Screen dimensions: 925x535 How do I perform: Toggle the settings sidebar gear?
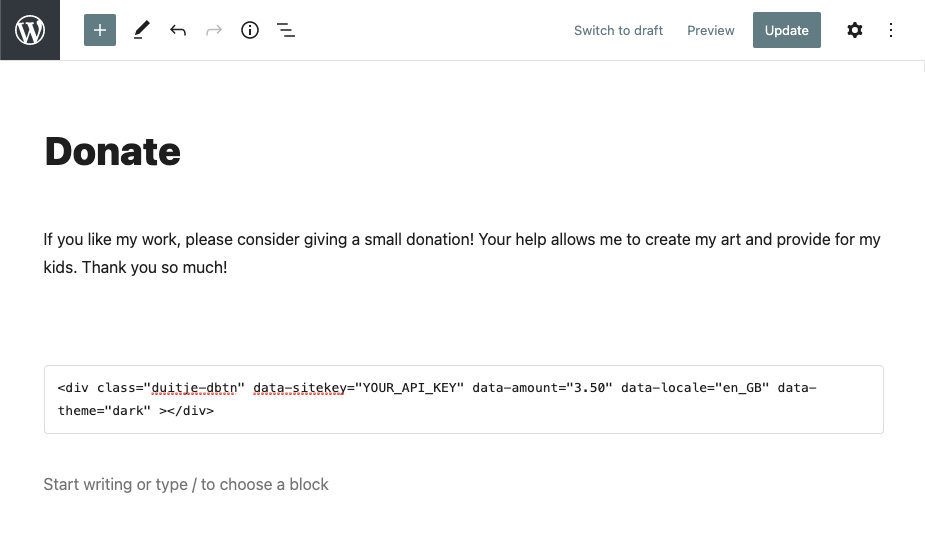point(854,30)
